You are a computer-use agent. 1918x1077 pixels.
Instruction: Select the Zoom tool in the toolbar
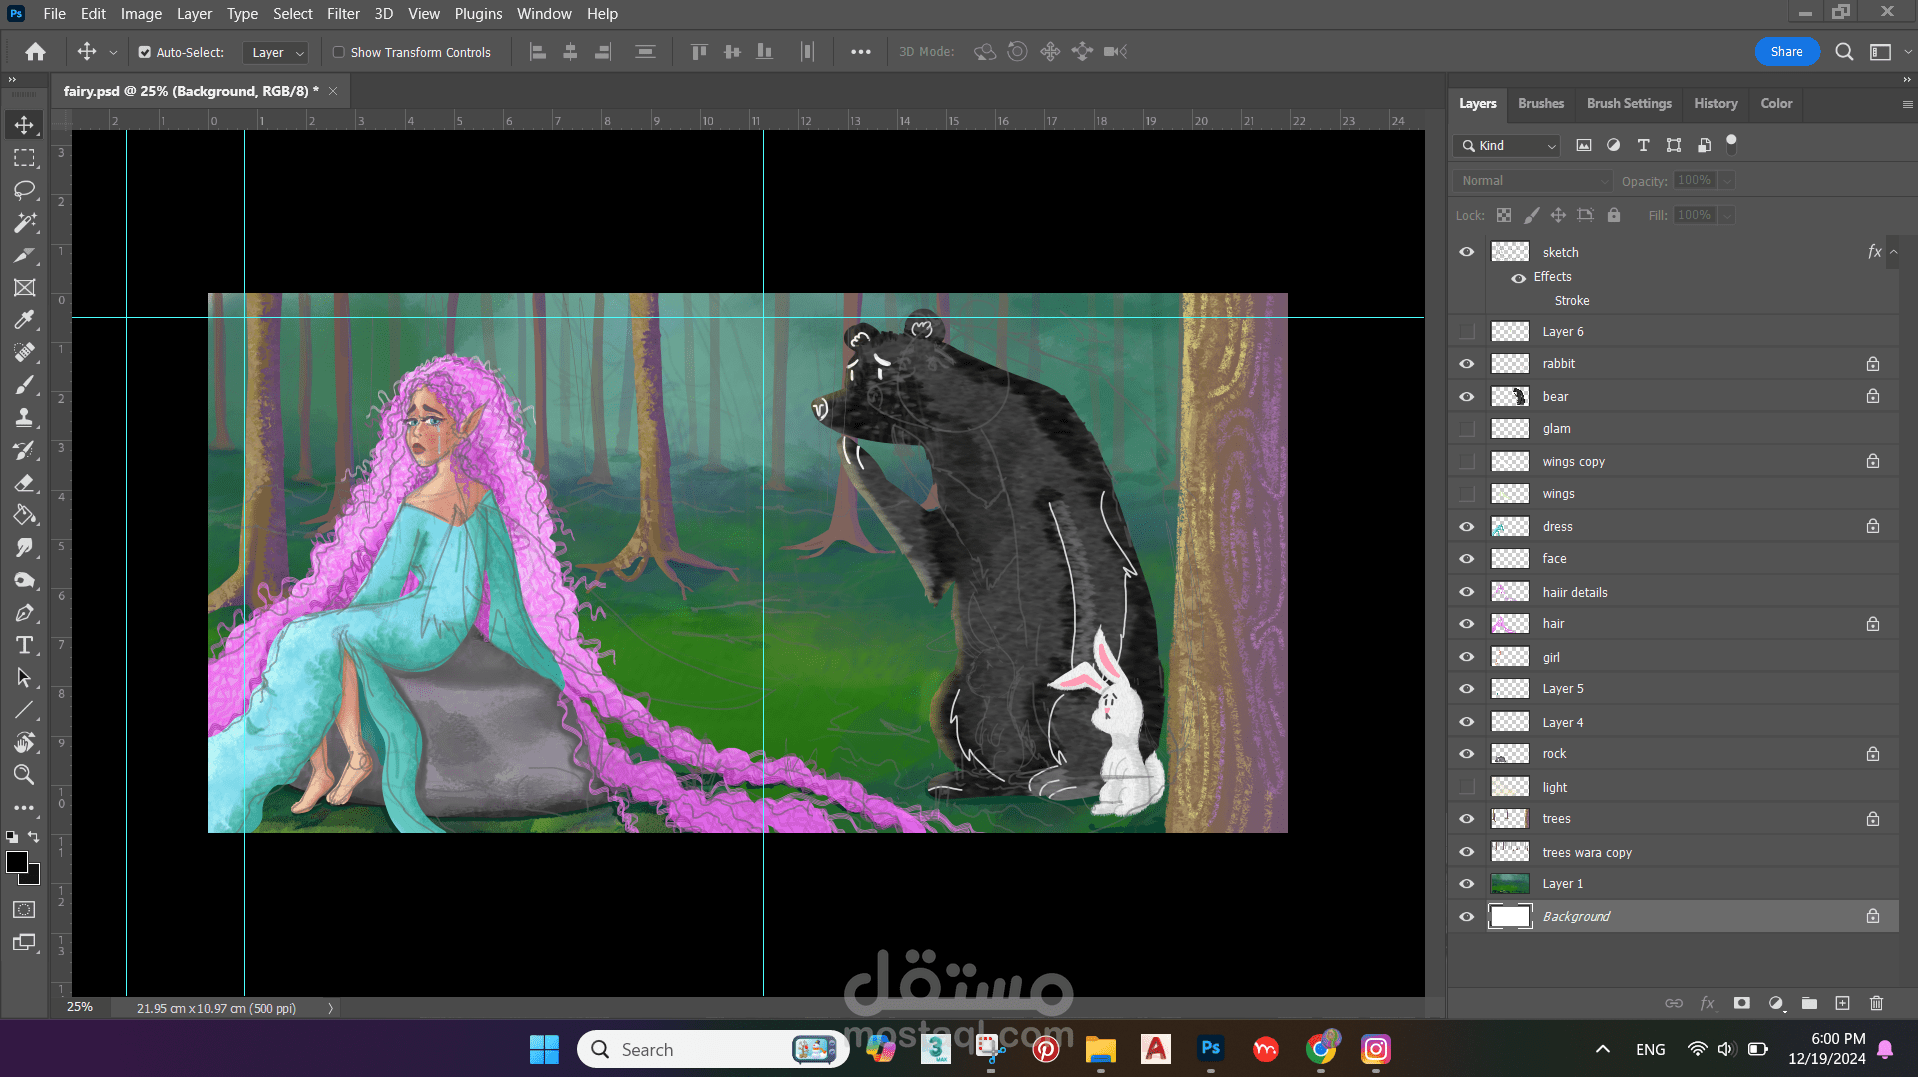pos(24,774)
